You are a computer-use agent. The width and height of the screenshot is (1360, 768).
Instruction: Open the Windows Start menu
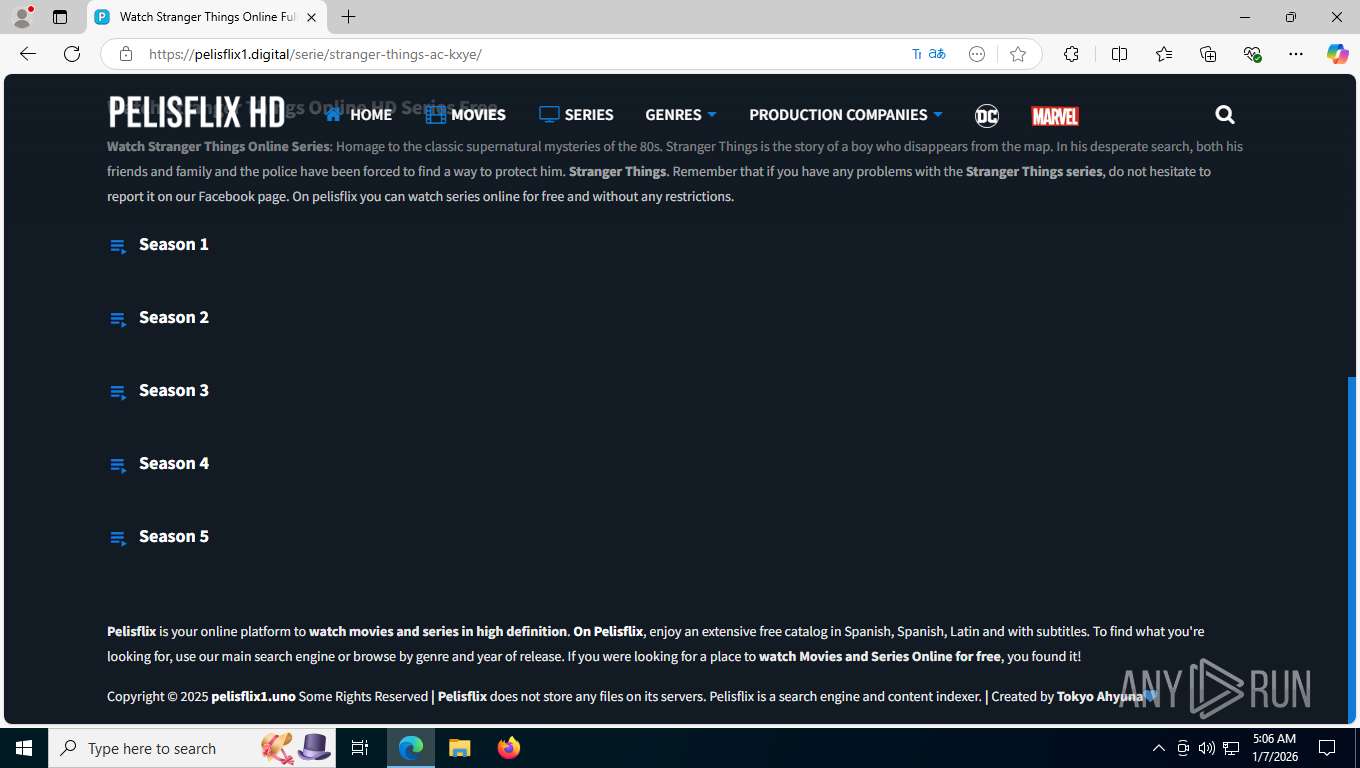24,748
